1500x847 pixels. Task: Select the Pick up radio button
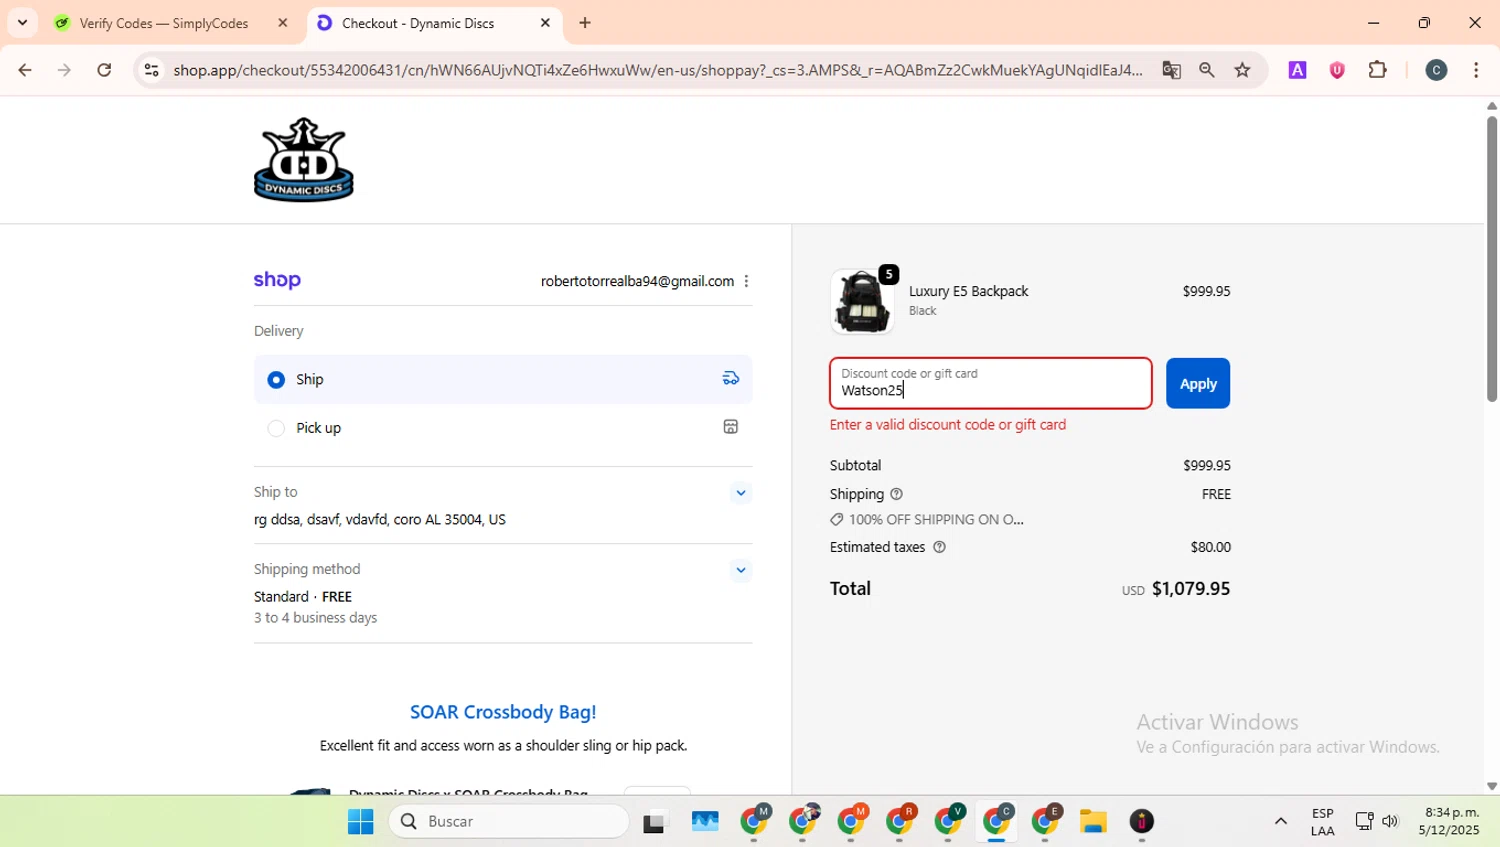(x=276, y=428)
